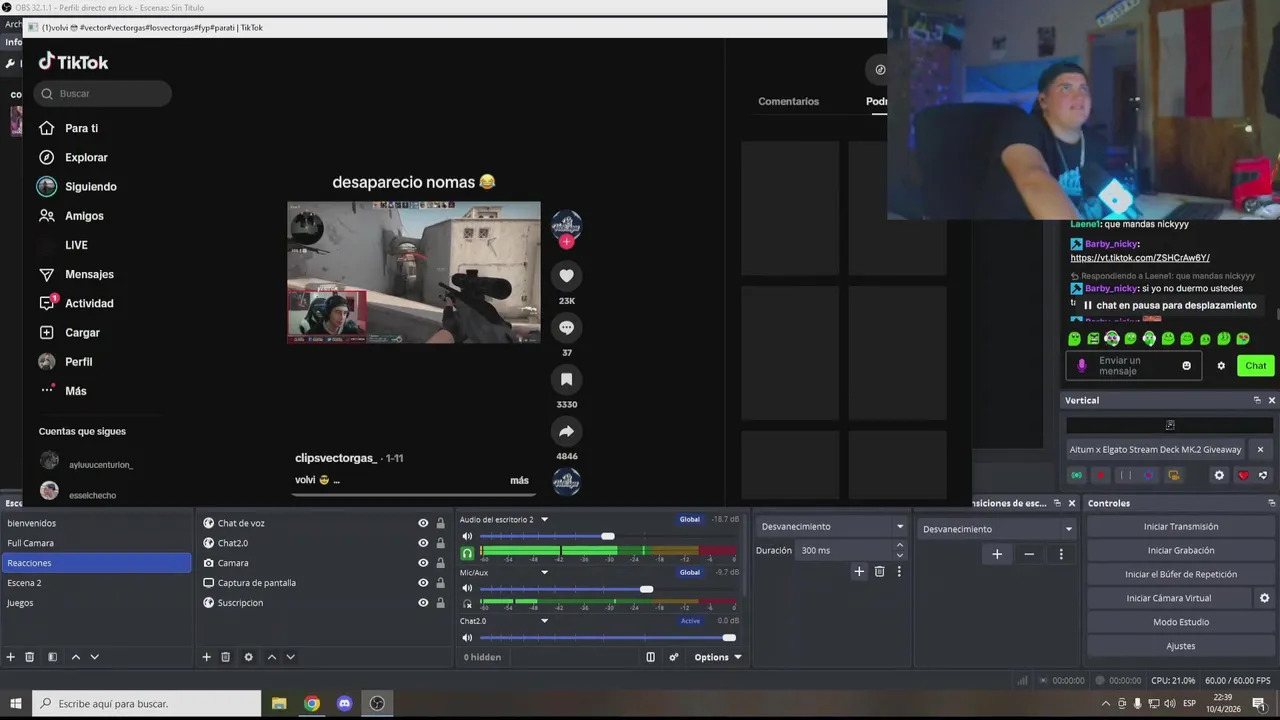Viewport: 1280px width, 720px height.
Task: Open TikTok Mensajes page
Action: pyautogui.click(x=89, y=275)
